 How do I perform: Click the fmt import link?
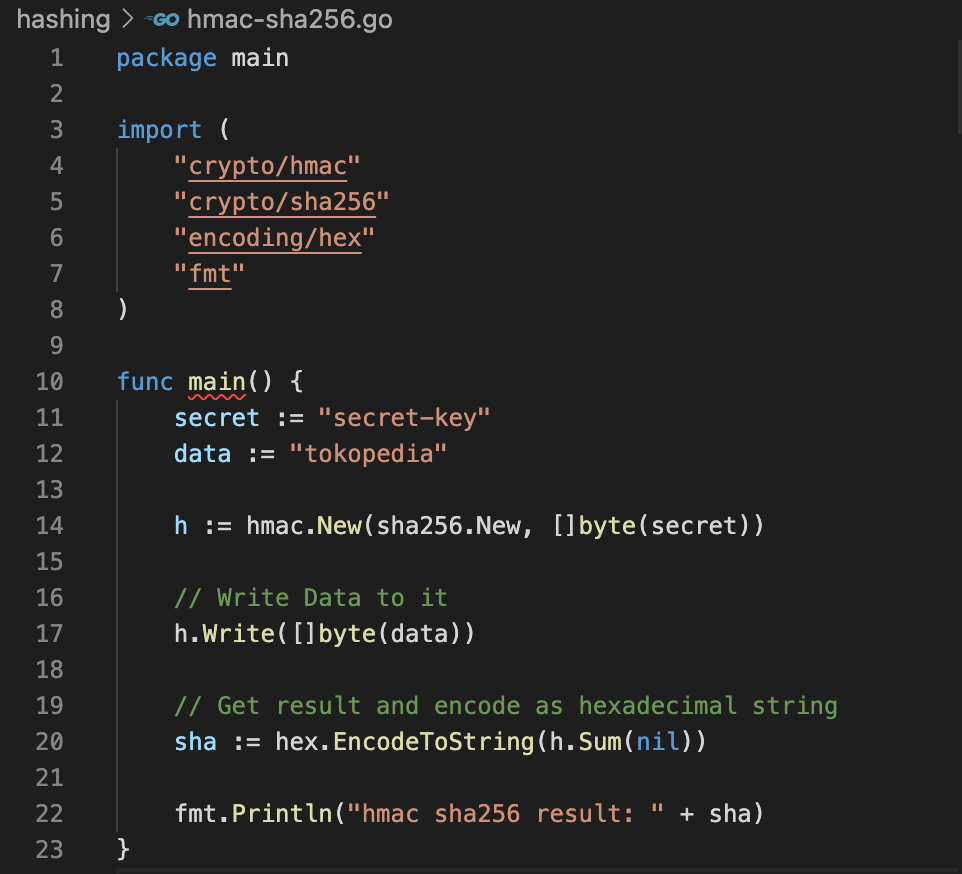click(x=209, y=273)
